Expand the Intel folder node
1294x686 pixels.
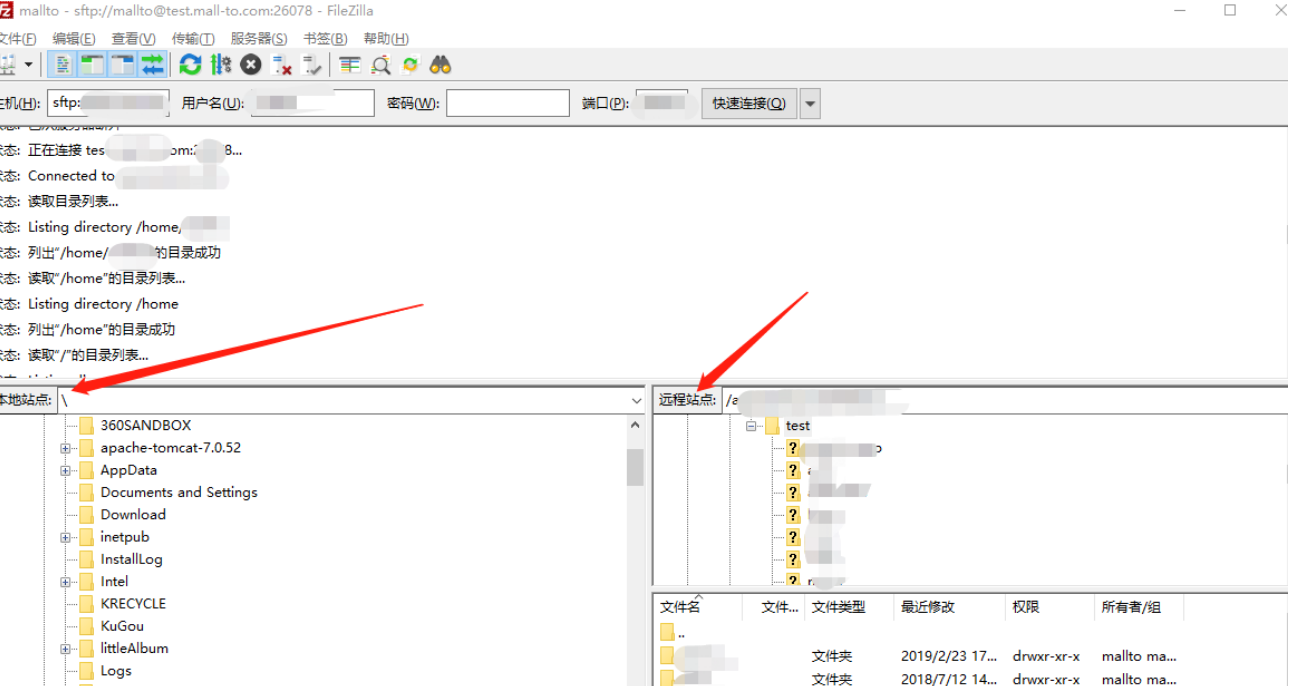click(65, 581)
